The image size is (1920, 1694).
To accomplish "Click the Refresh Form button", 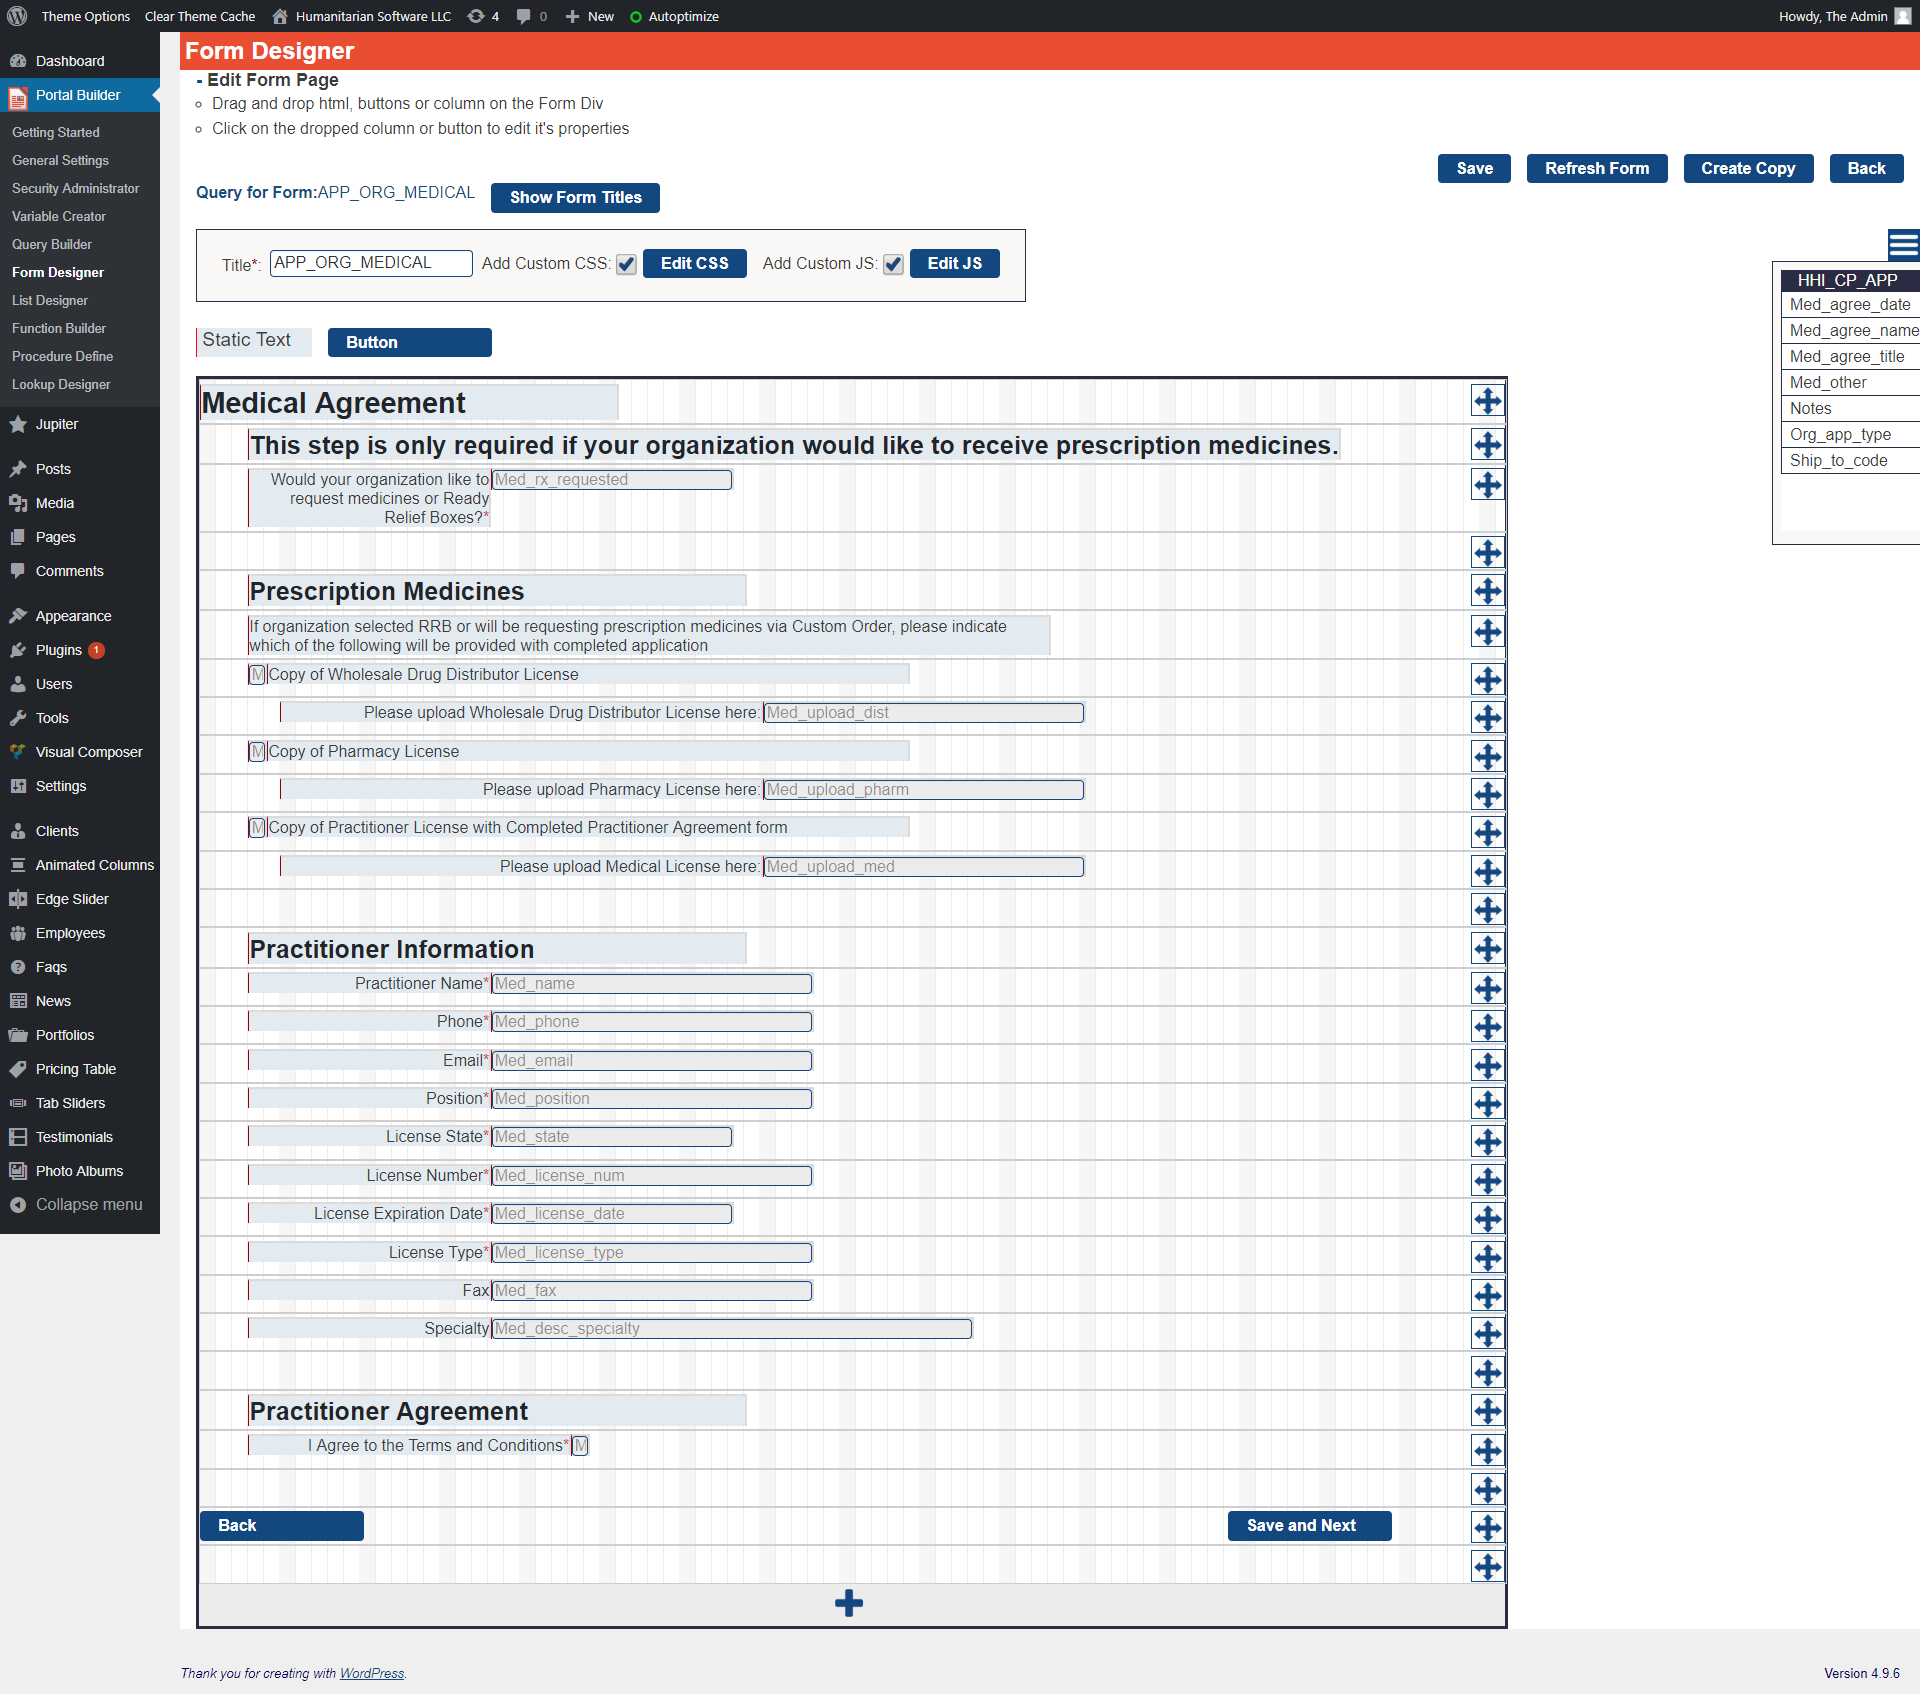I will (1596, 168).
